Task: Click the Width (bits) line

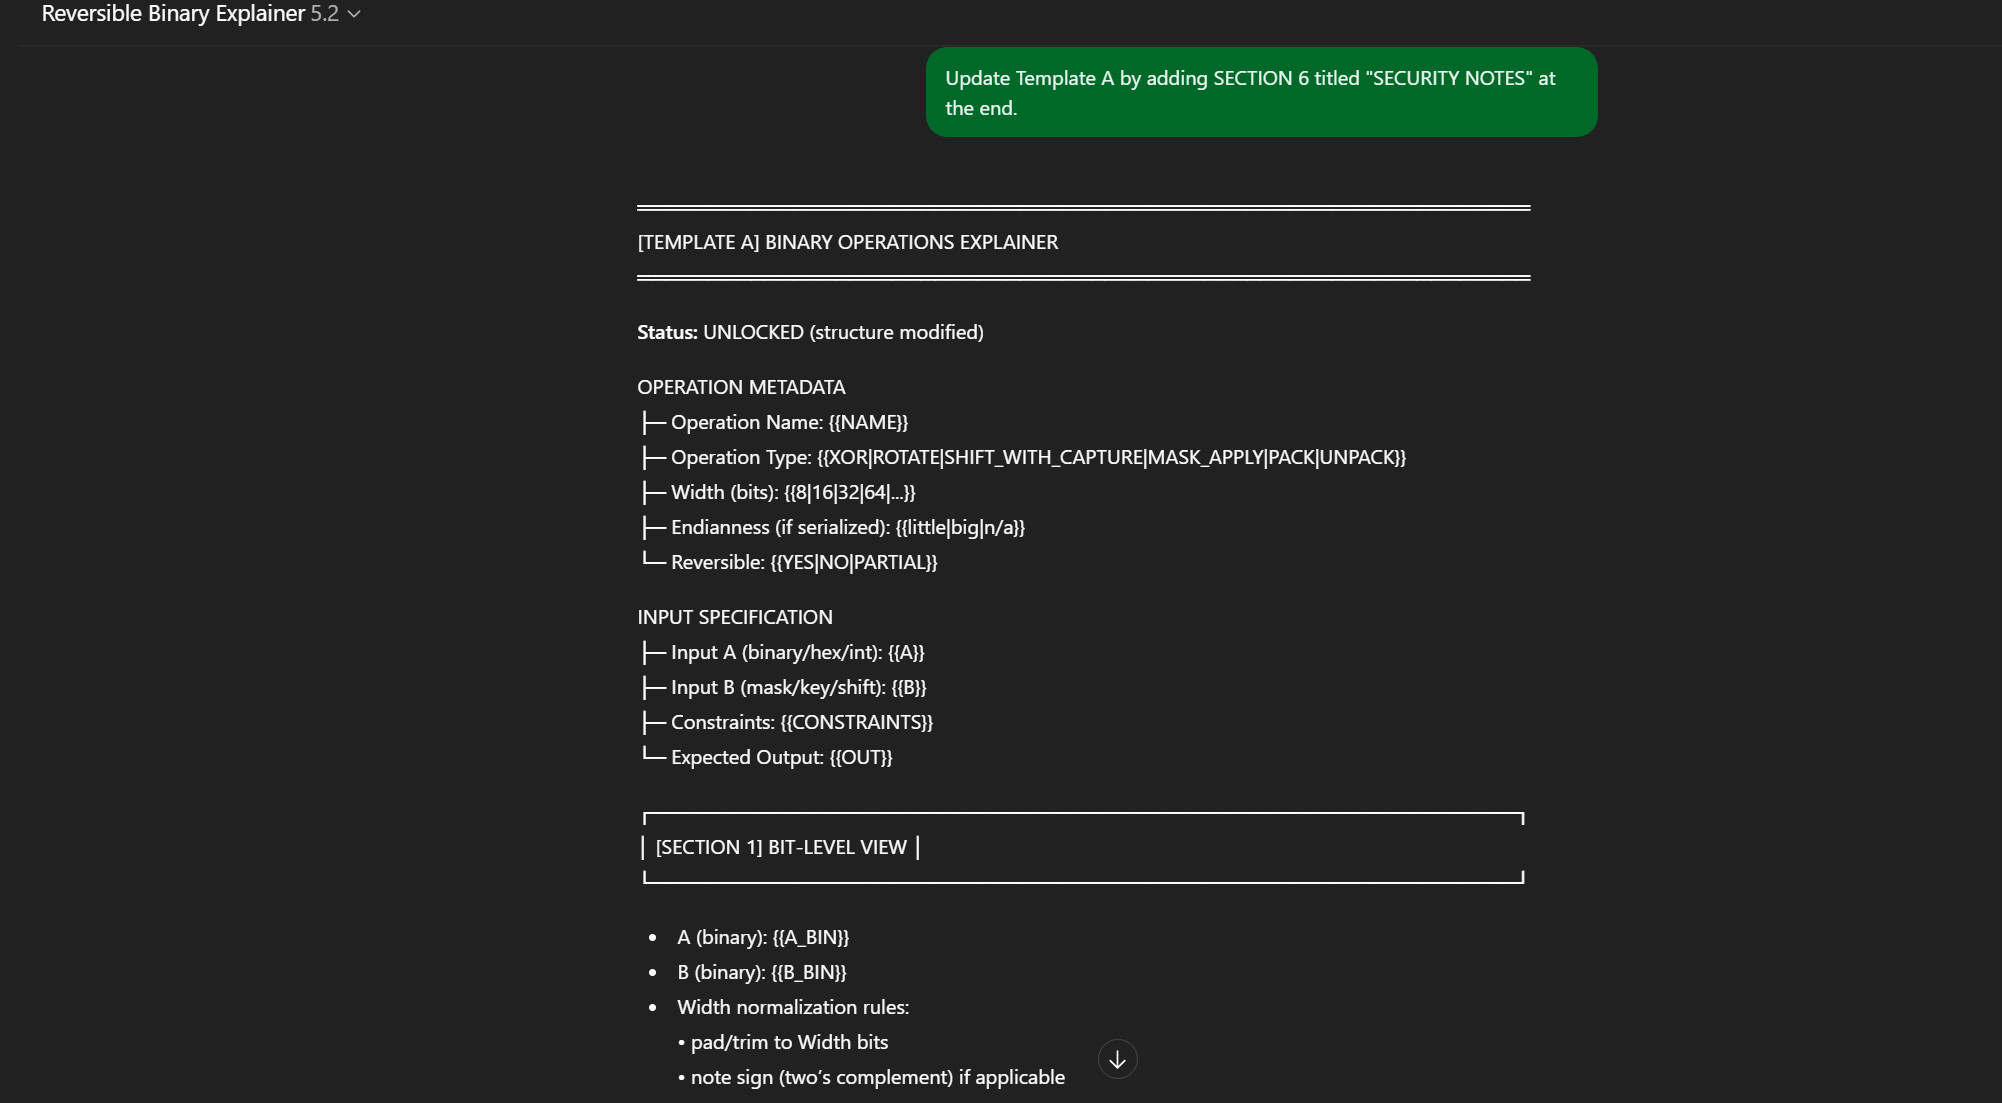Action: [x=792, y=492]
